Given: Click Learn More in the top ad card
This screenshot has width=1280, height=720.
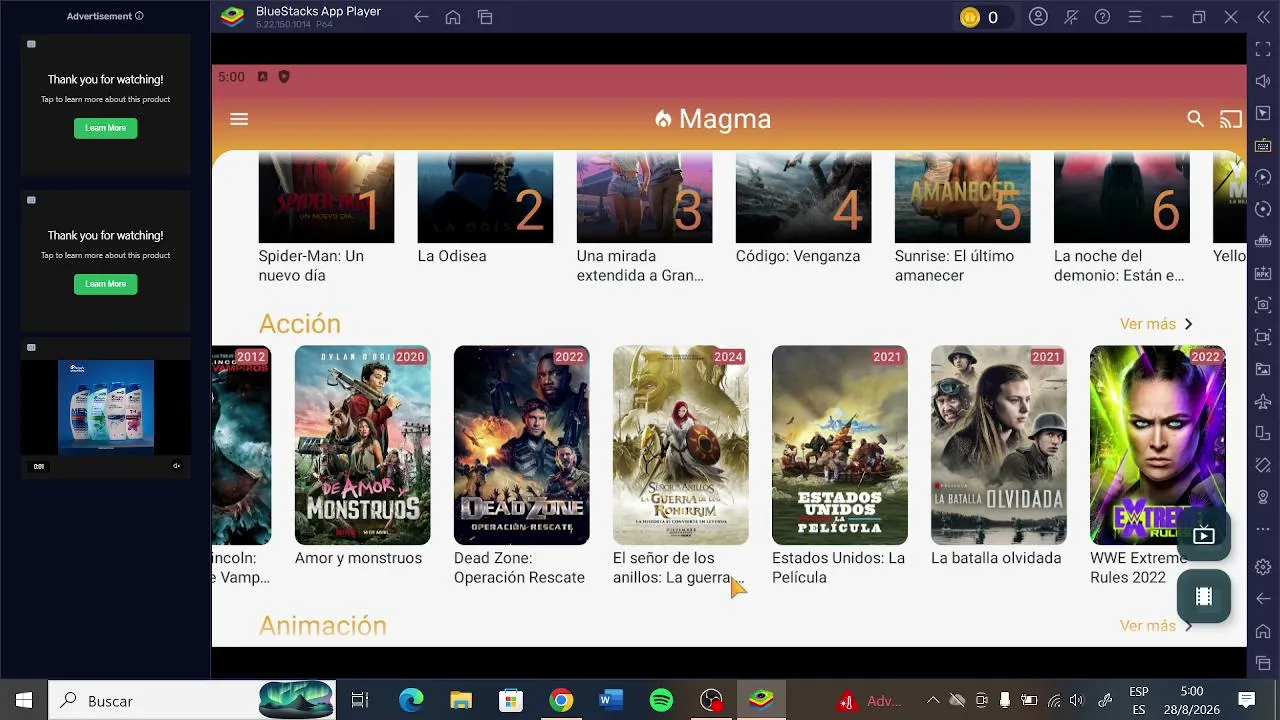Looking at the screenshot, I should (x=105, y=128).
